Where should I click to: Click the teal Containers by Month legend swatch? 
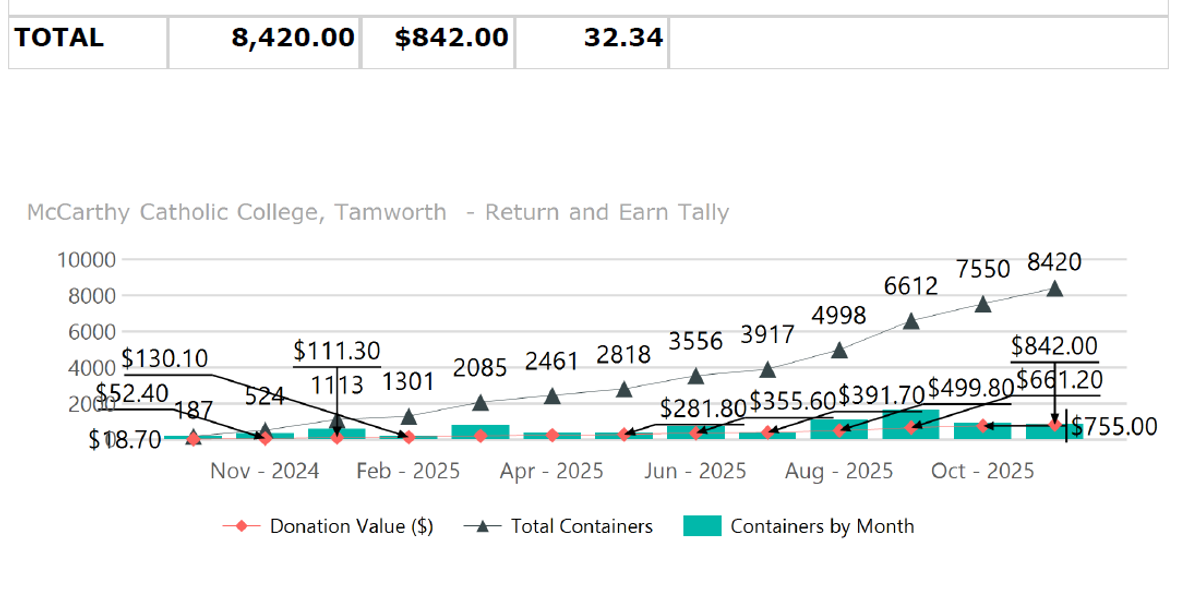[x=702, y=526]
